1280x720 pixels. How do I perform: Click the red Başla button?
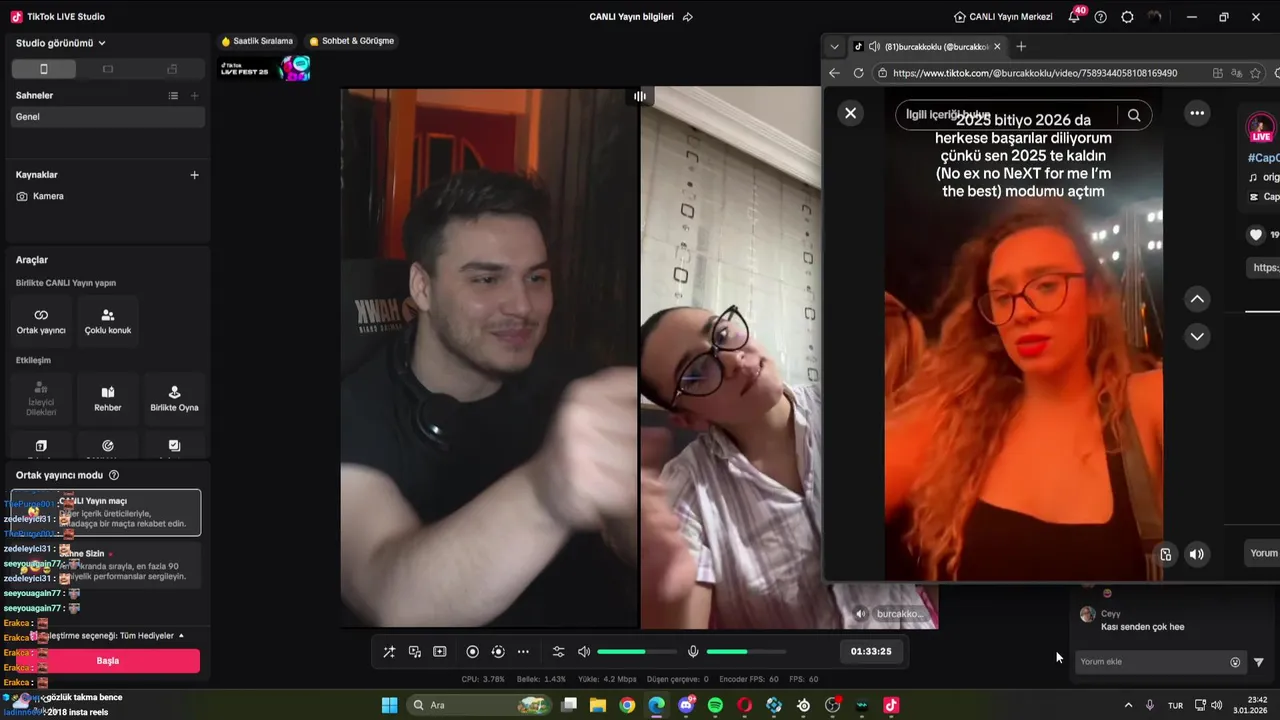[108, 661]
